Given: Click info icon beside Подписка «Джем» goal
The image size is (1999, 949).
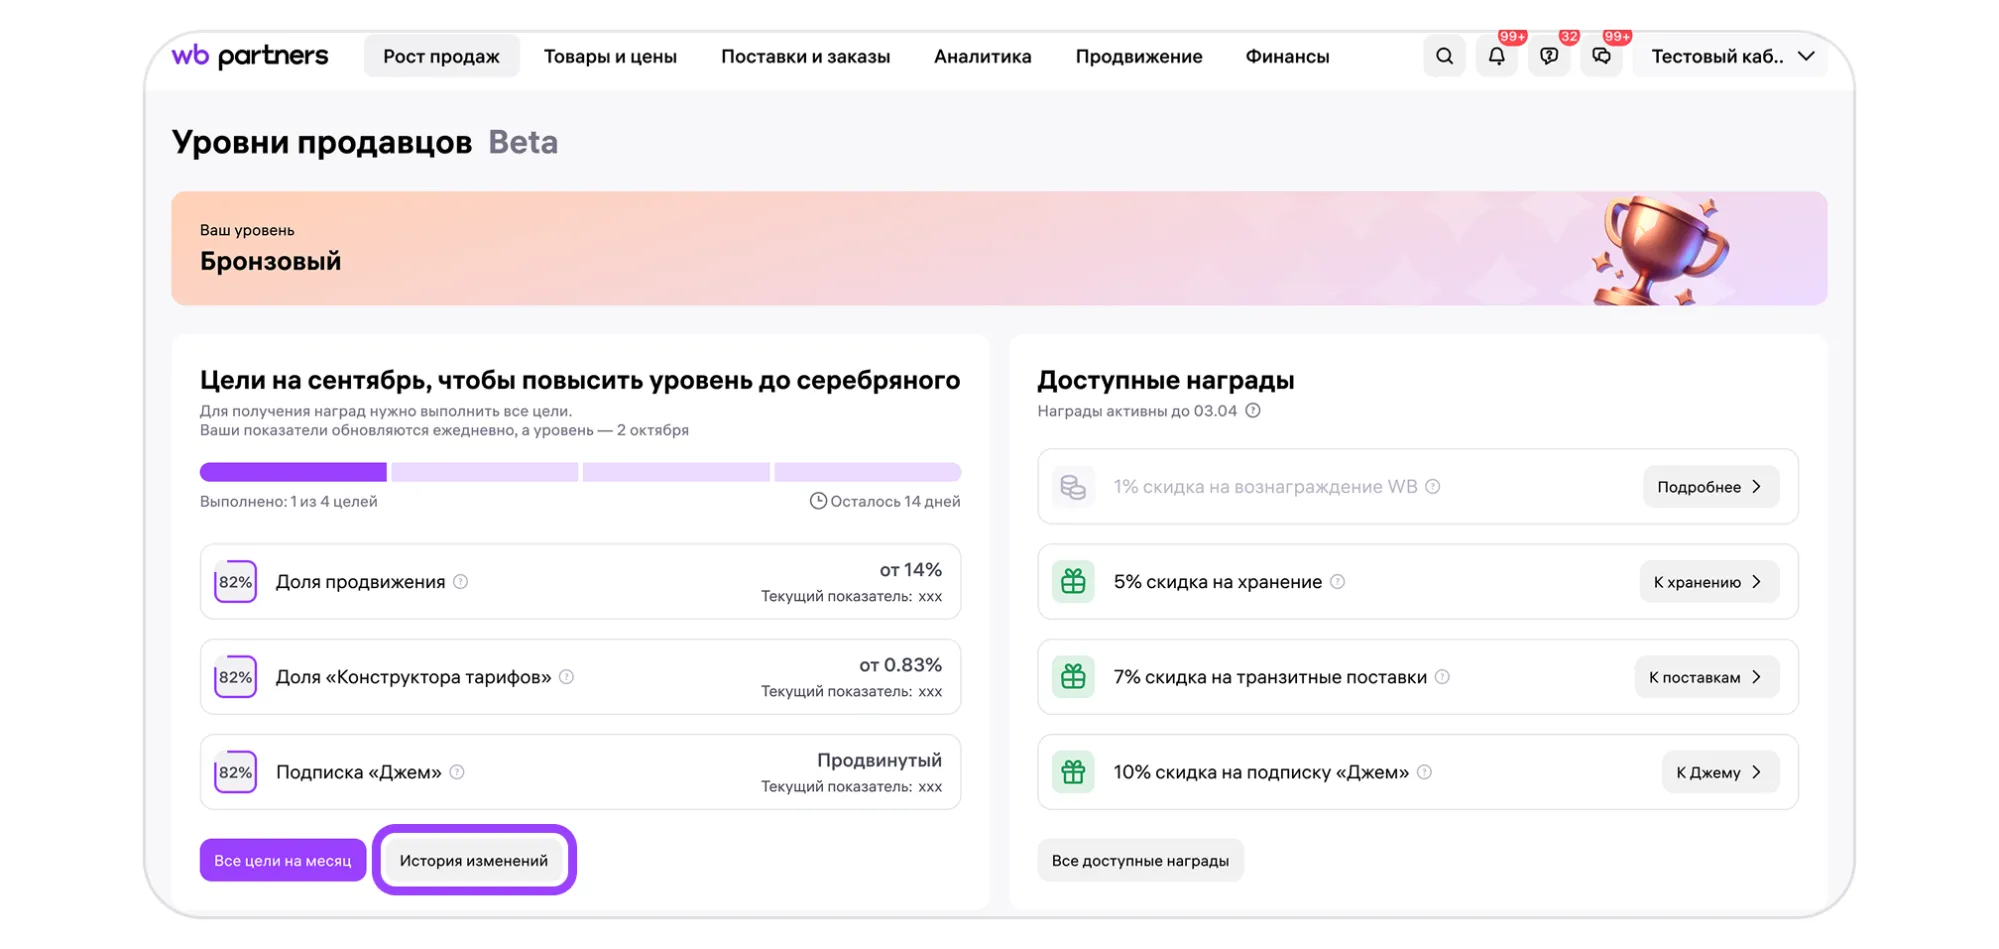Looking at the screenshot, I should (457, 772).
